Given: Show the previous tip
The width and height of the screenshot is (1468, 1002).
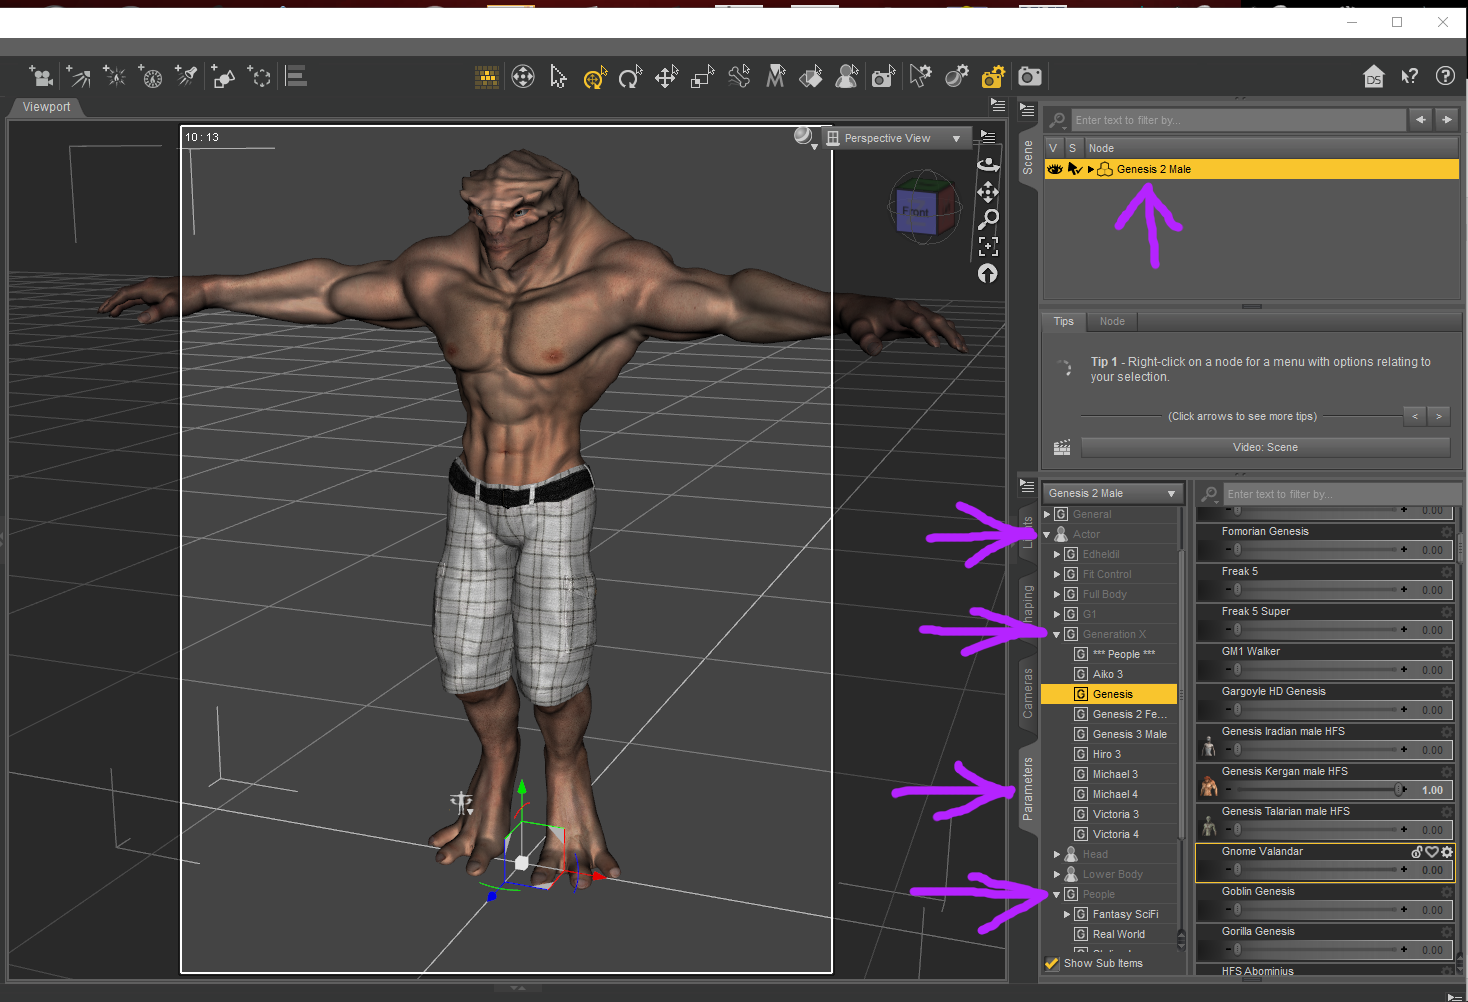Looking at the screenshot, I should tap(1415, 416).
